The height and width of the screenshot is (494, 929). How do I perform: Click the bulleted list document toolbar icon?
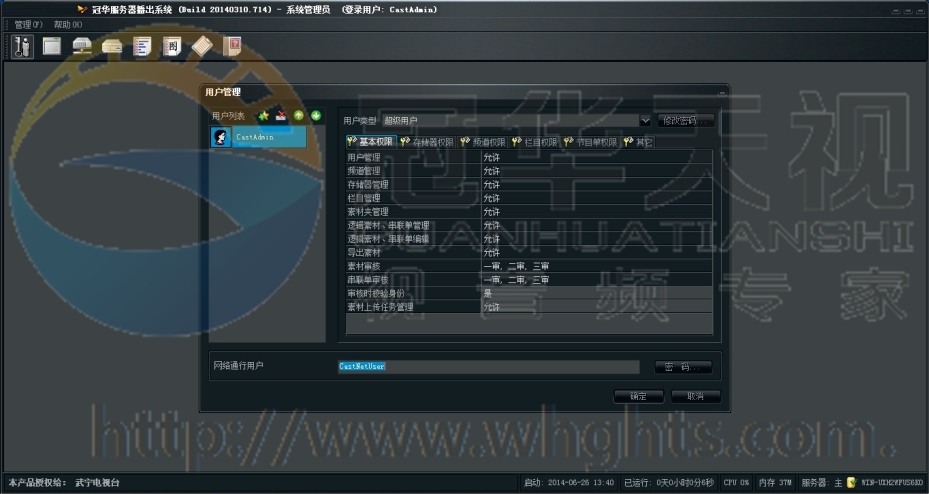click(x=142, y=46)
